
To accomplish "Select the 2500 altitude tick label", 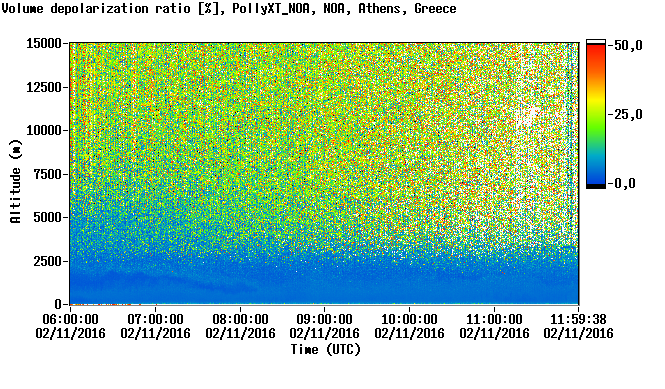I will [x=47, y=261].
